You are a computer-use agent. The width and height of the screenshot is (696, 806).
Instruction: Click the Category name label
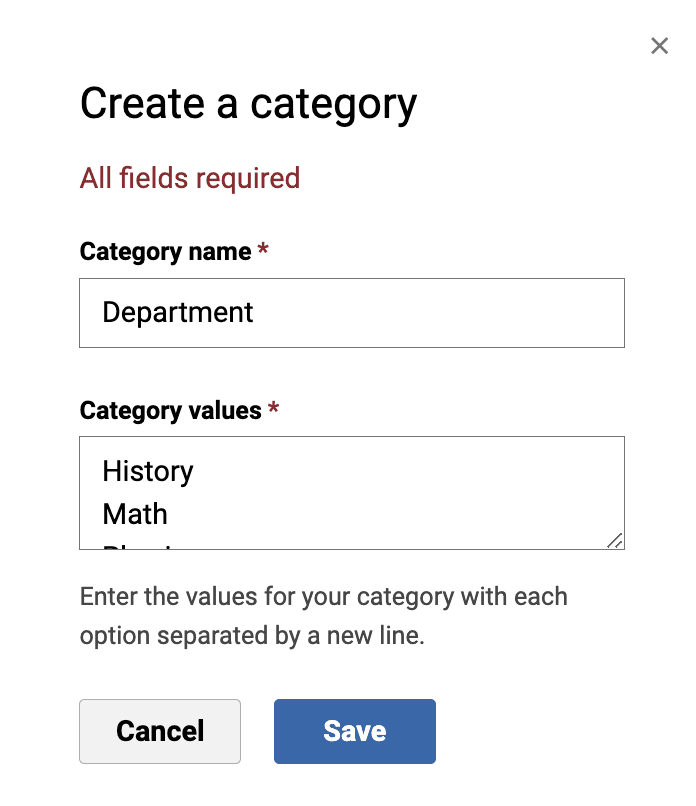click(x=165, y=251)
